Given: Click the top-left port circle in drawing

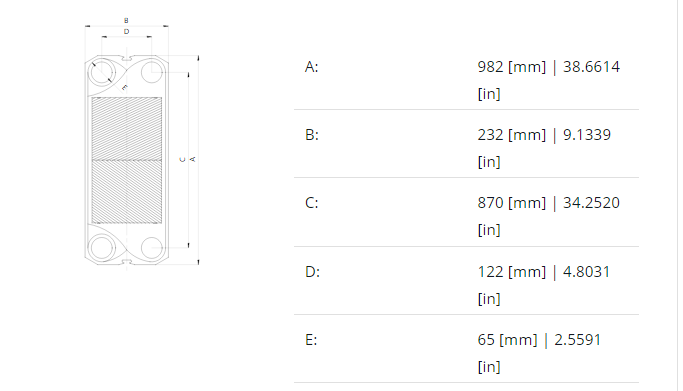Looking at the screenshot, I should pyautogui.click(x=101, y=72).
